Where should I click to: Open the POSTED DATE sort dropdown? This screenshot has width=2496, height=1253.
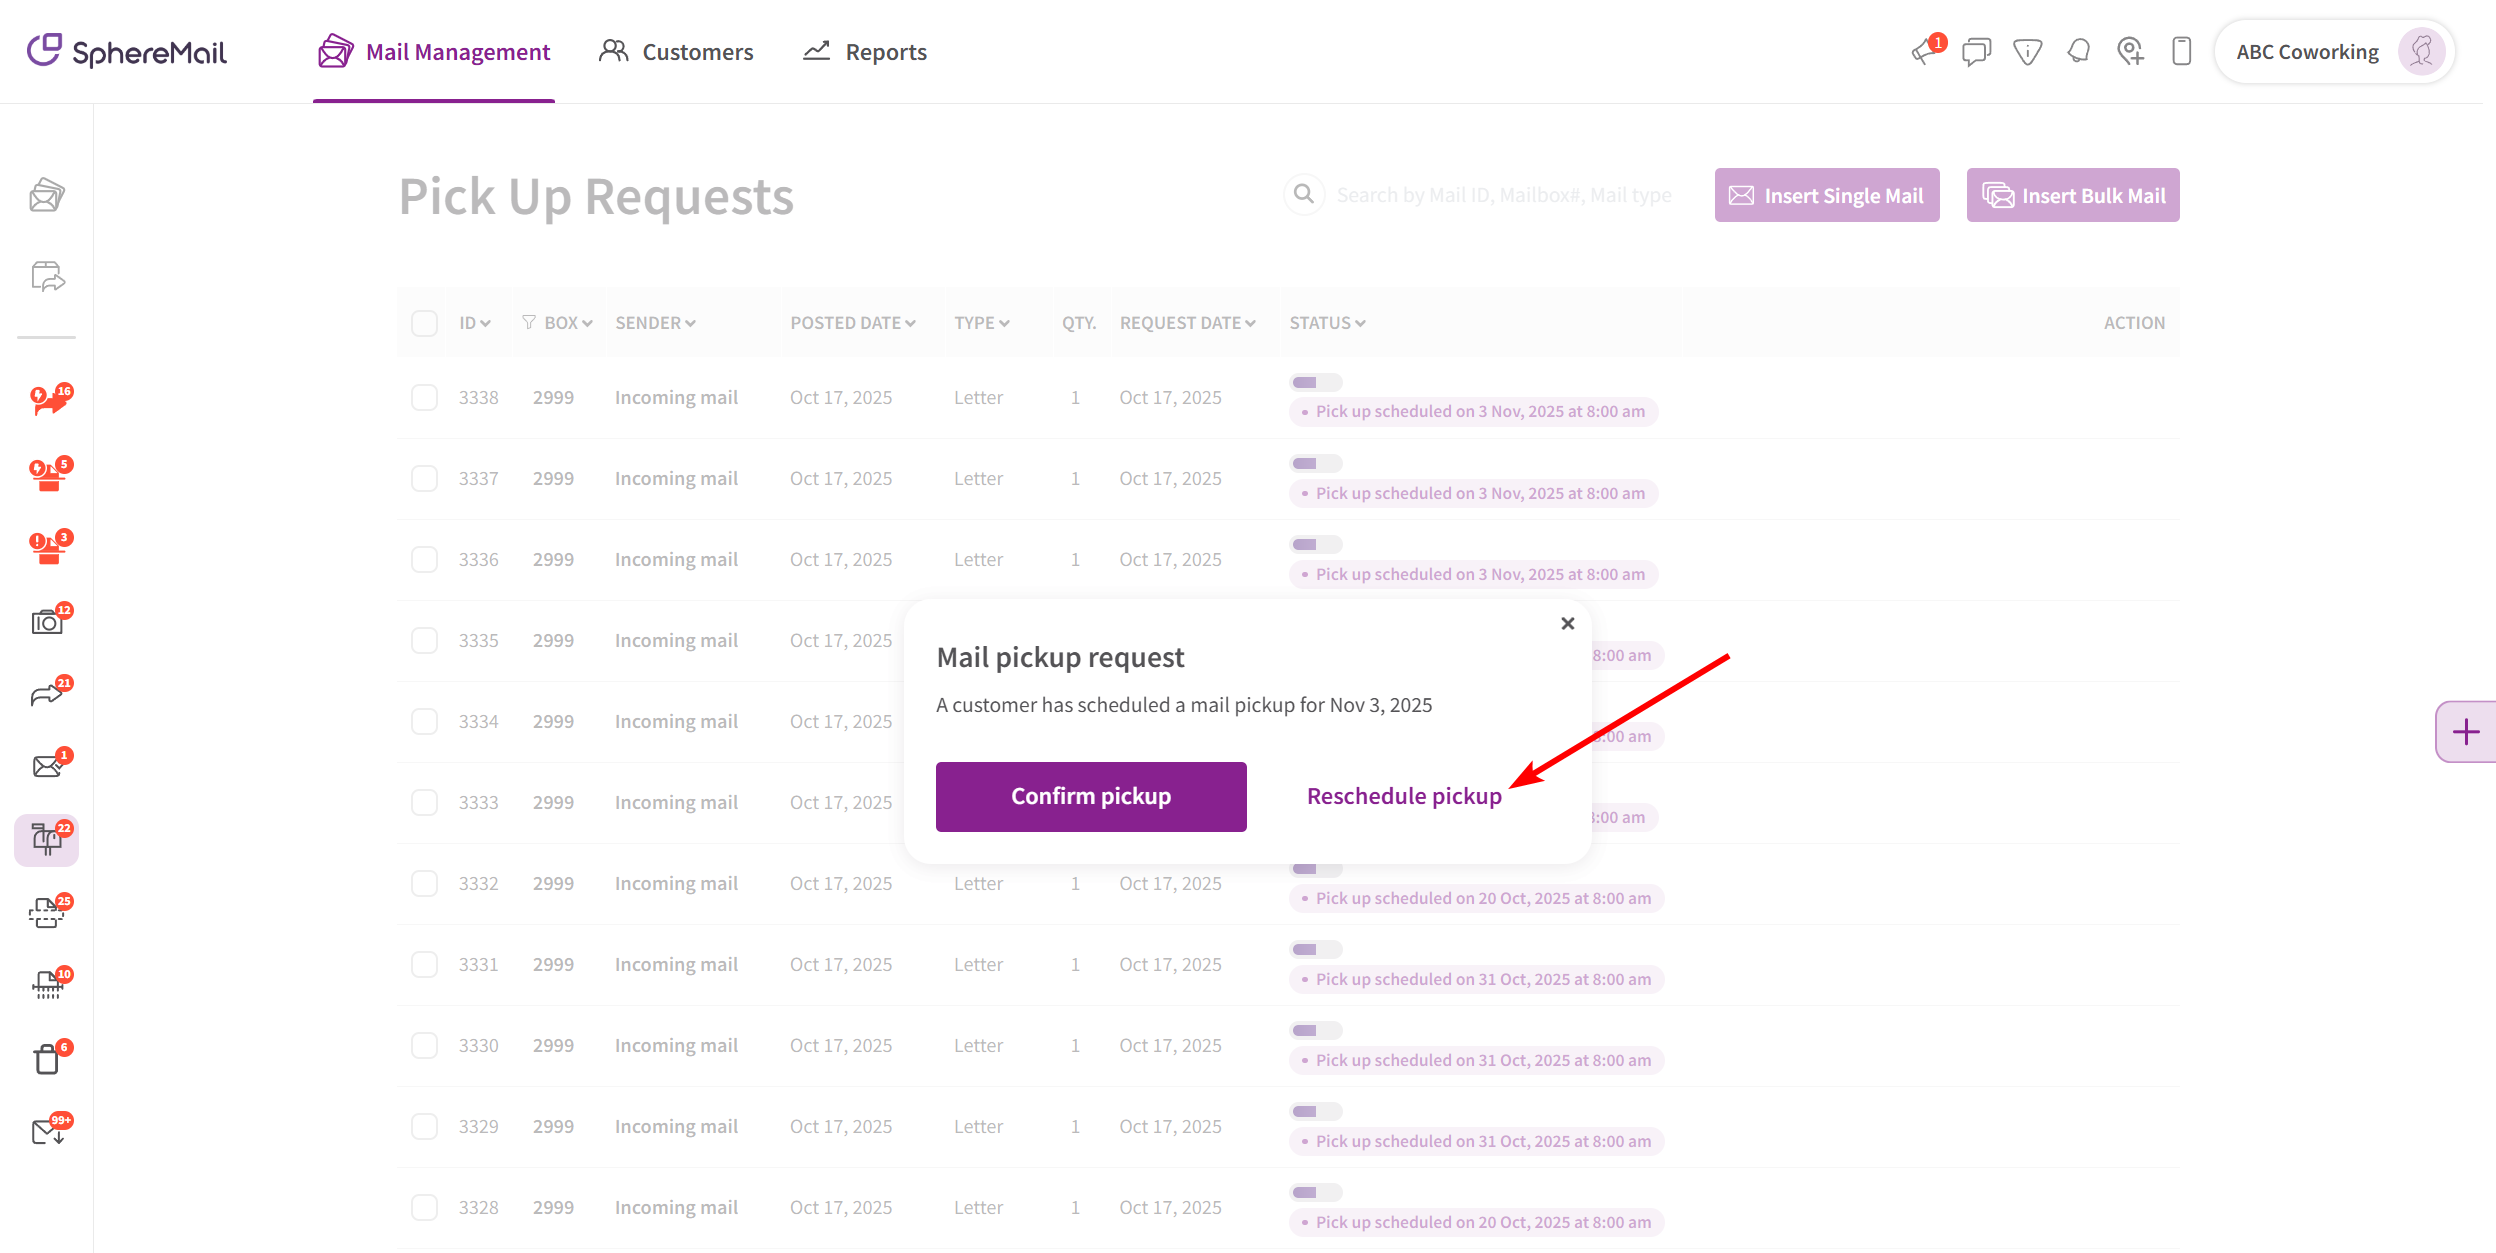(852, 323)
